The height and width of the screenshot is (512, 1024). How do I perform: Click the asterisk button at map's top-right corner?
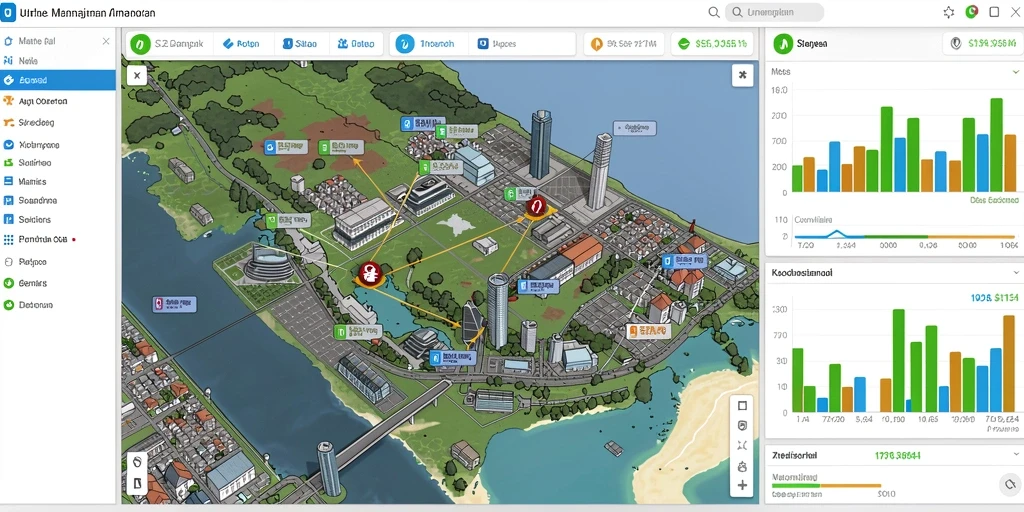point(742,75)
